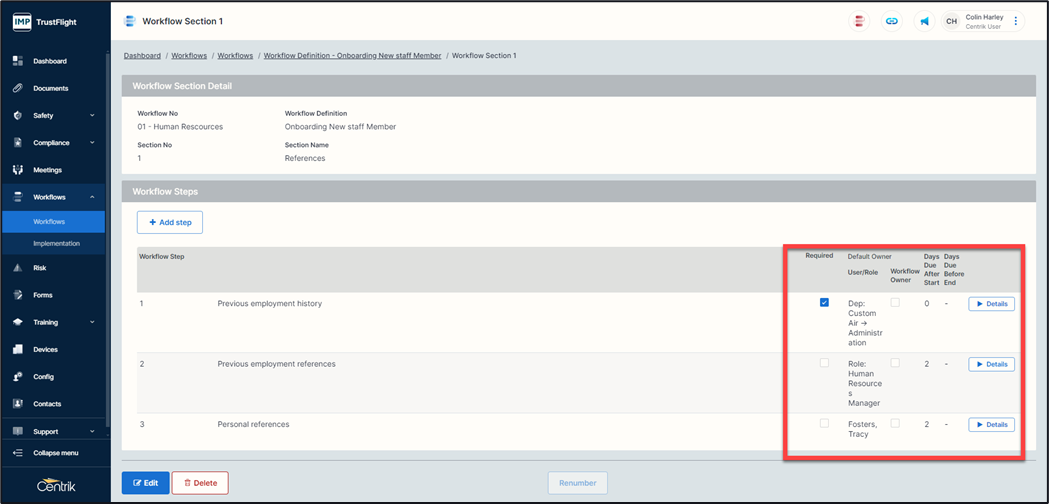Click the Devices icon in sidebar
The width and height of the screenshot is (1049, 504).
tap(18, 350)
